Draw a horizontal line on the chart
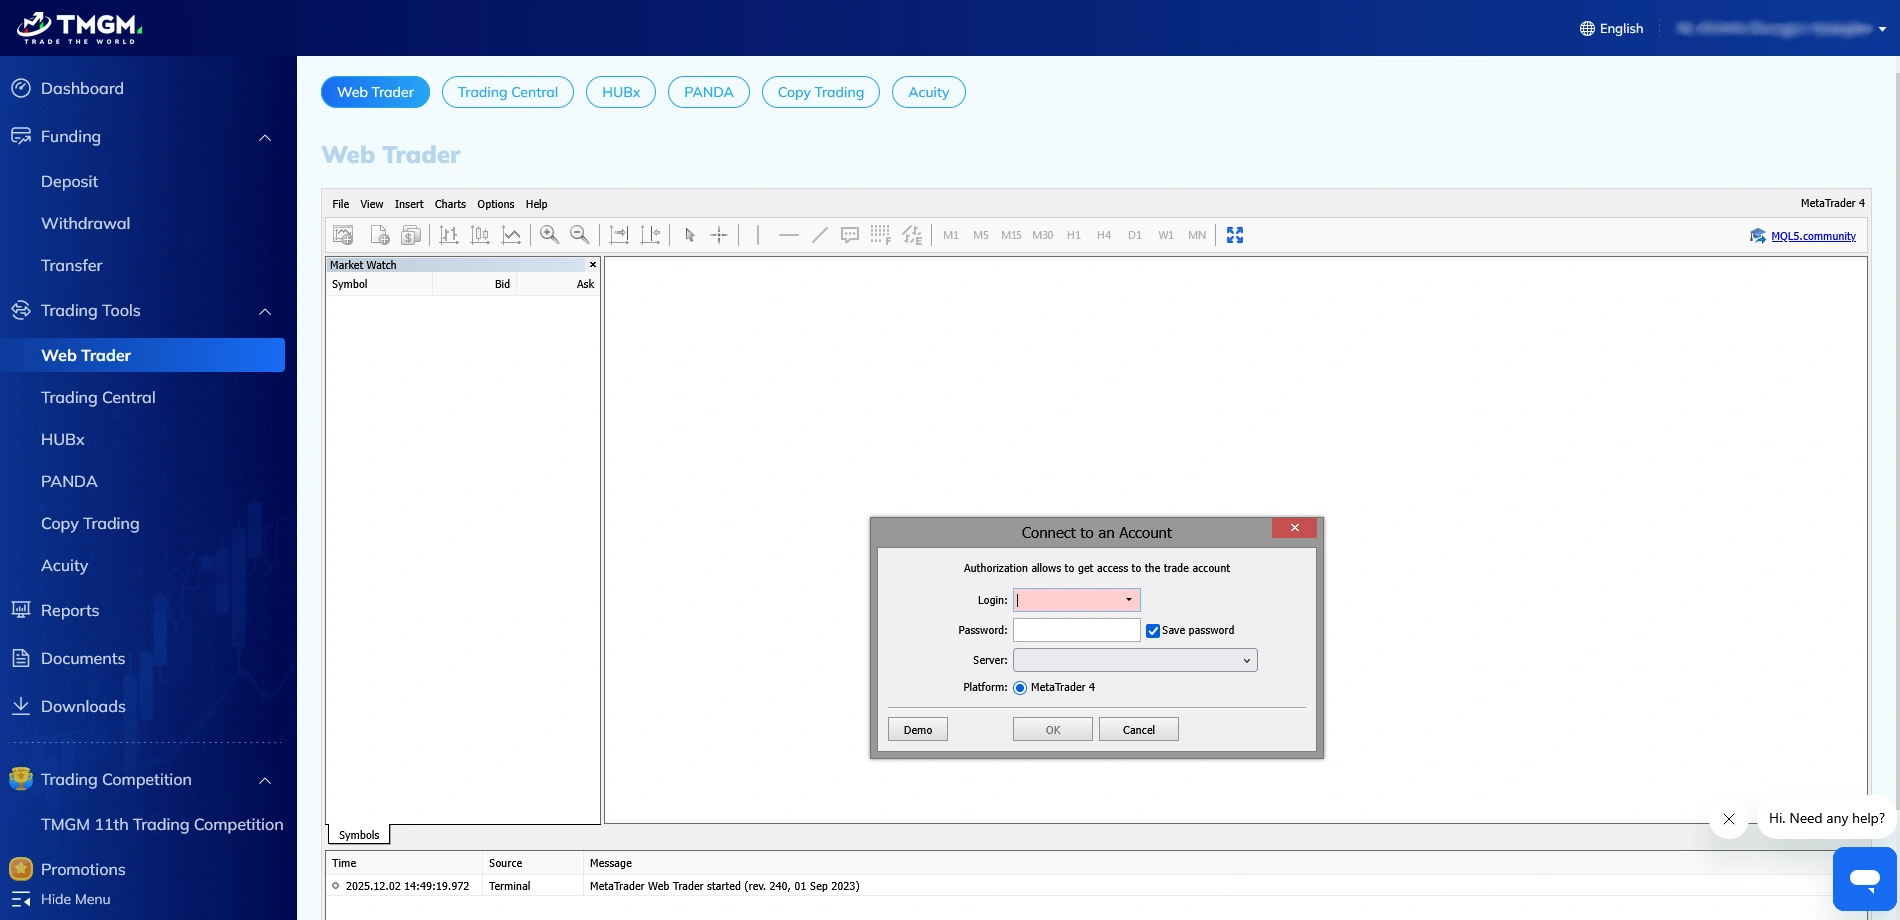Image resolution: width=1900 pixels, height=920 pixels. [789, 235]
